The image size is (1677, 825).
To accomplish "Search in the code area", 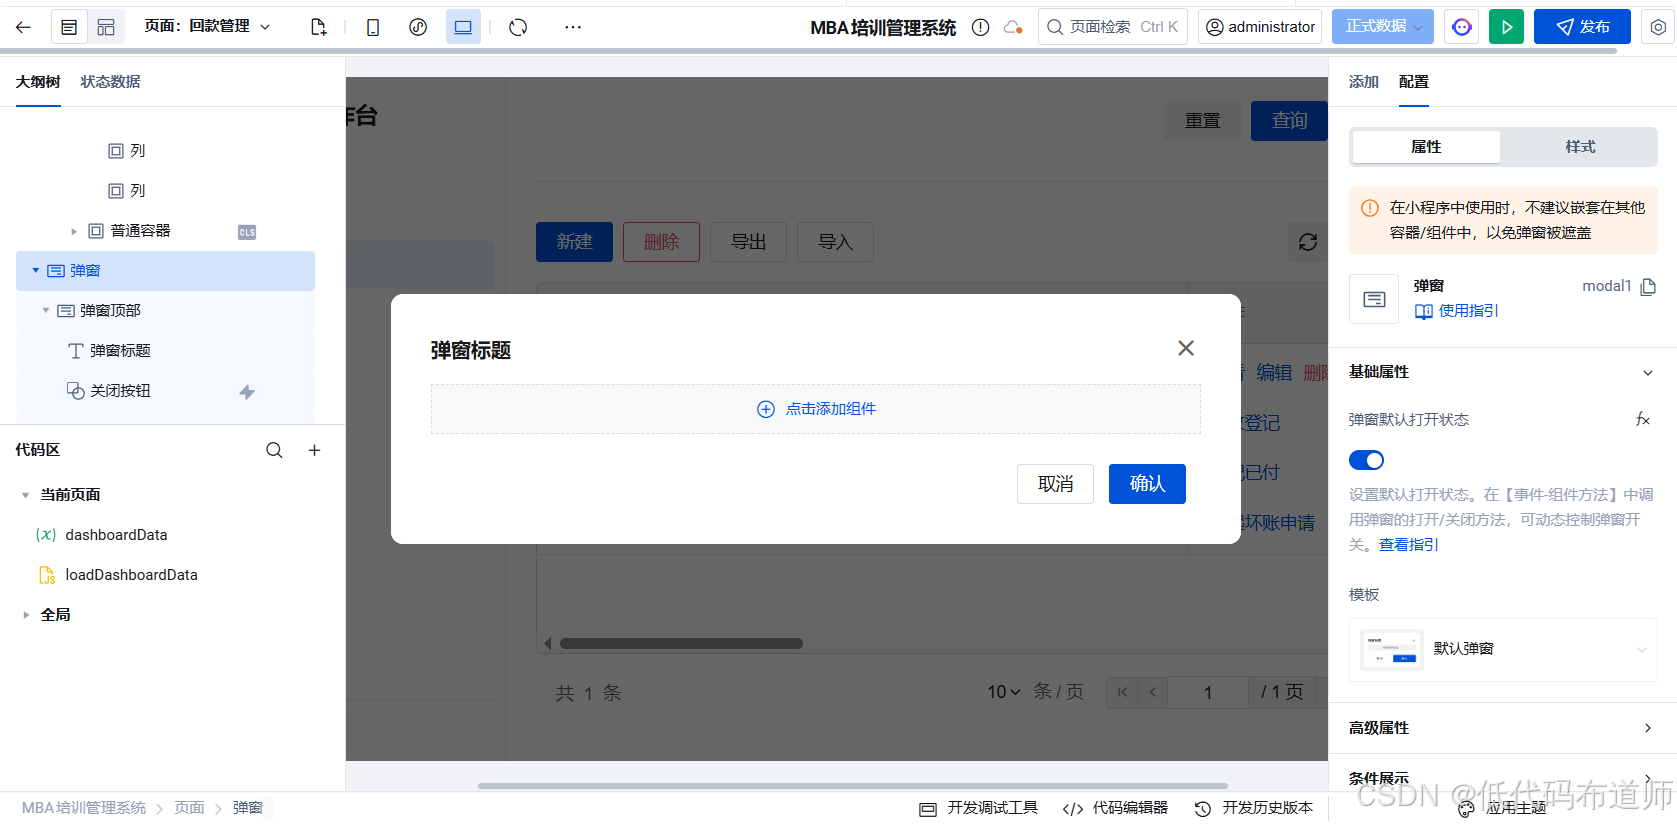I will (274, 450).
